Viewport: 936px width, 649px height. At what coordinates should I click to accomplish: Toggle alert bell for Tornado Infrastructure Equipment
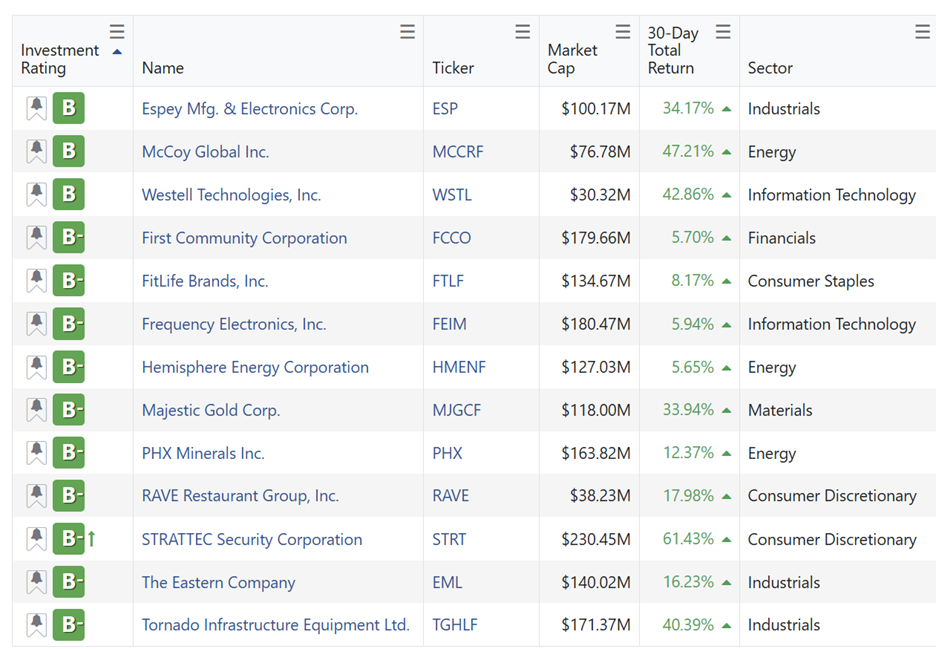pyautogui.click(x=36, y=625)
